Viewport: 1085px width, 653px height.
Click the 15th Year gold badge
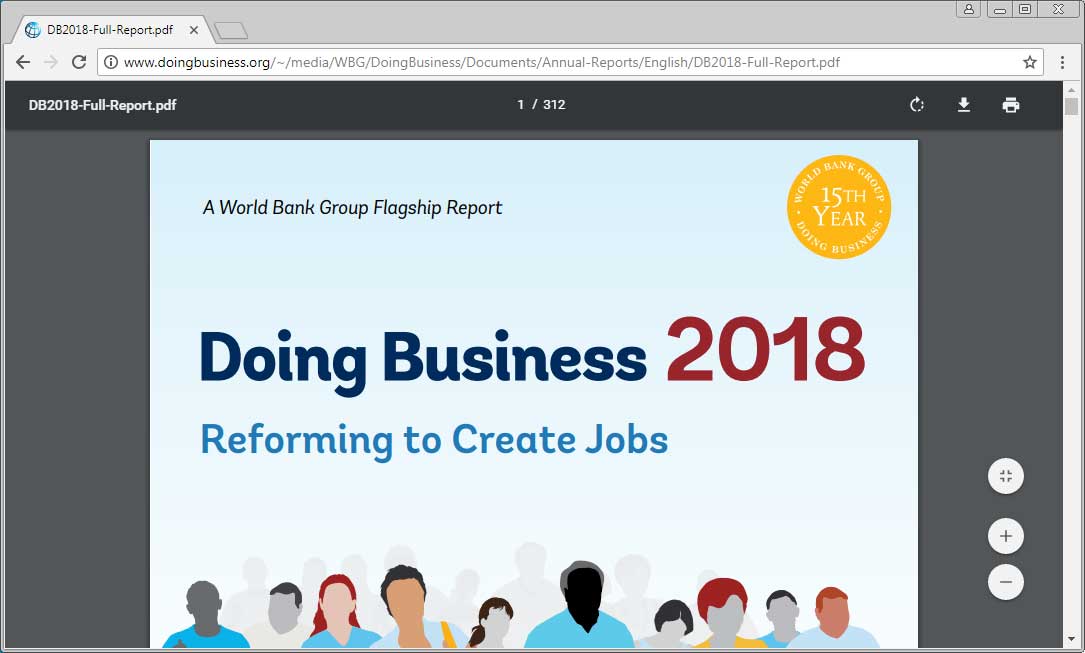coord(839,207)
